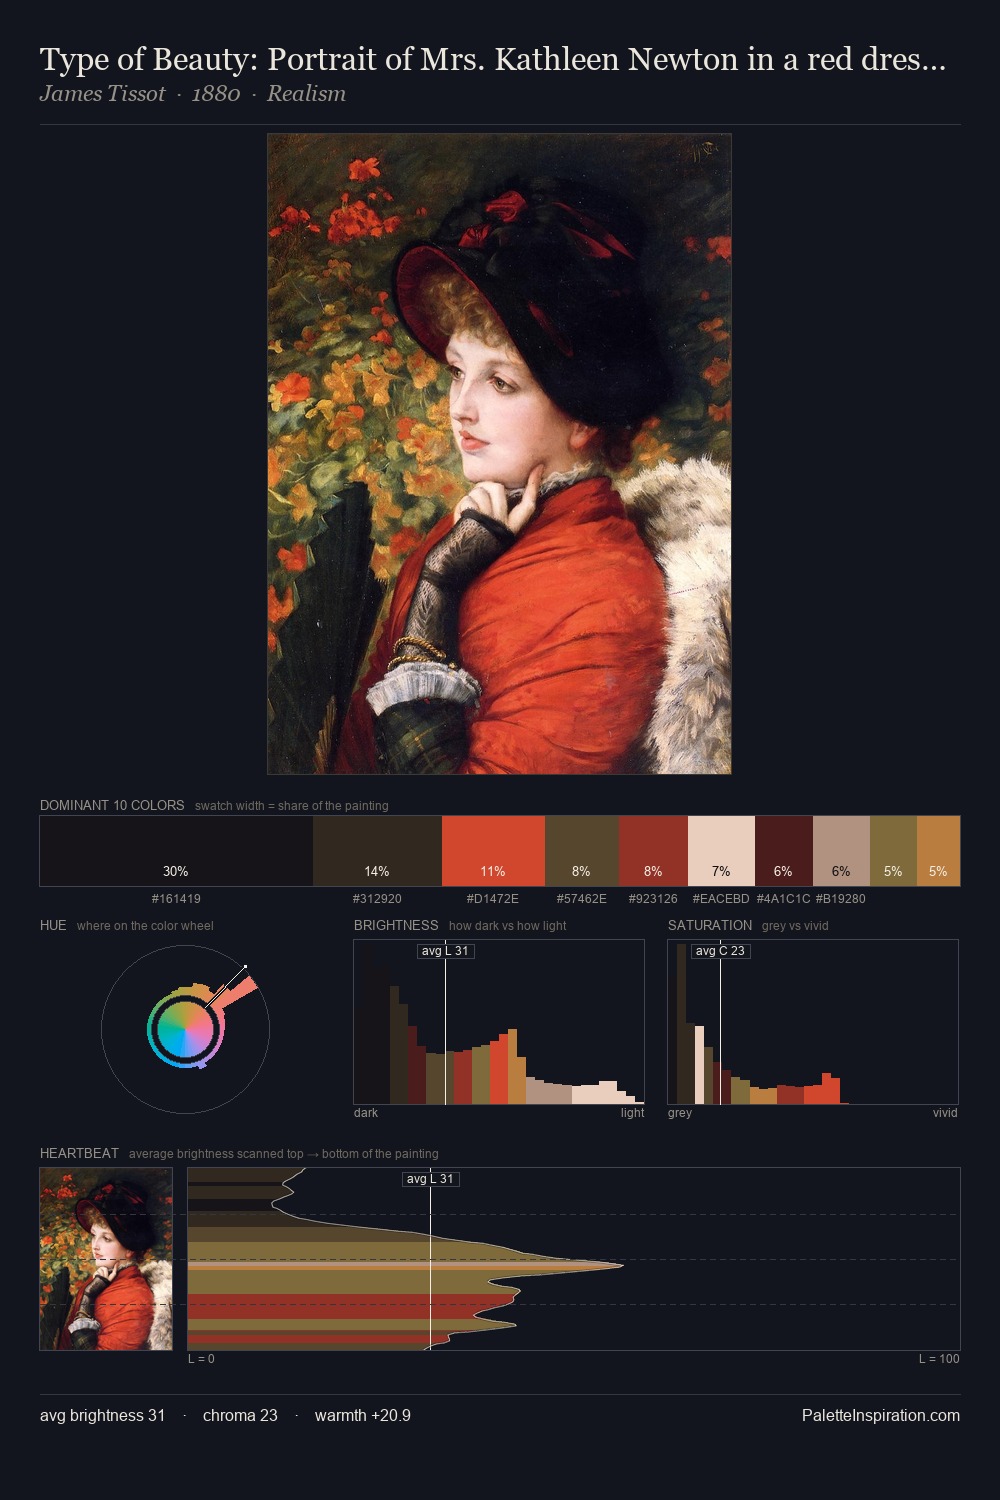Click the HUE section heading
The height and width of the screenshot is (1500, 1000).
tap(53, 925)
